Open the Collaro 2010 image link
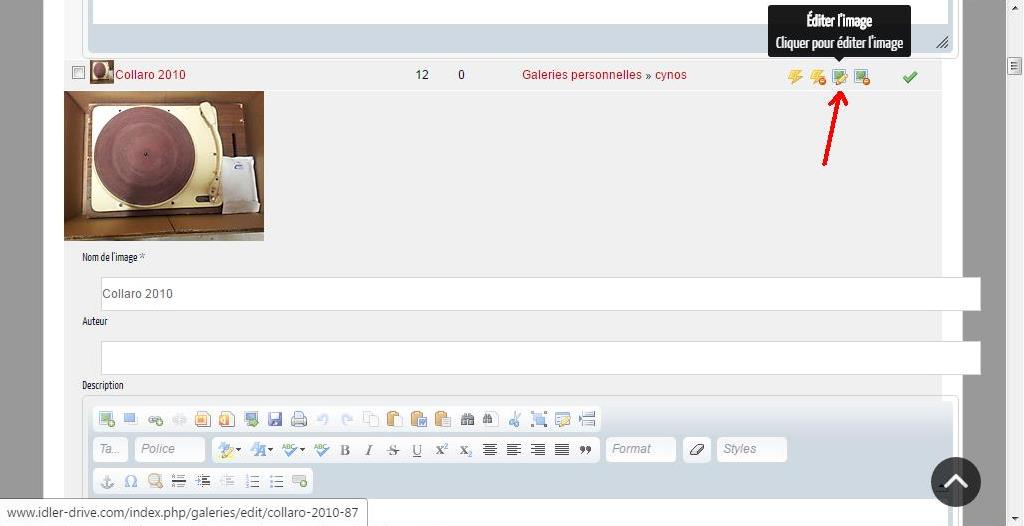1024x526 pixels. click(150, 75)
